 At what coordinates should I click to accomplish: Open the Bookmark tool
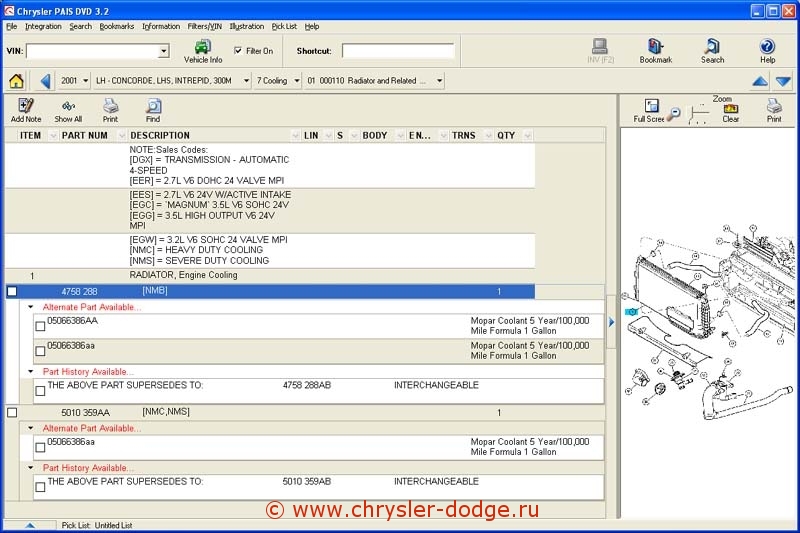point(656,51)
